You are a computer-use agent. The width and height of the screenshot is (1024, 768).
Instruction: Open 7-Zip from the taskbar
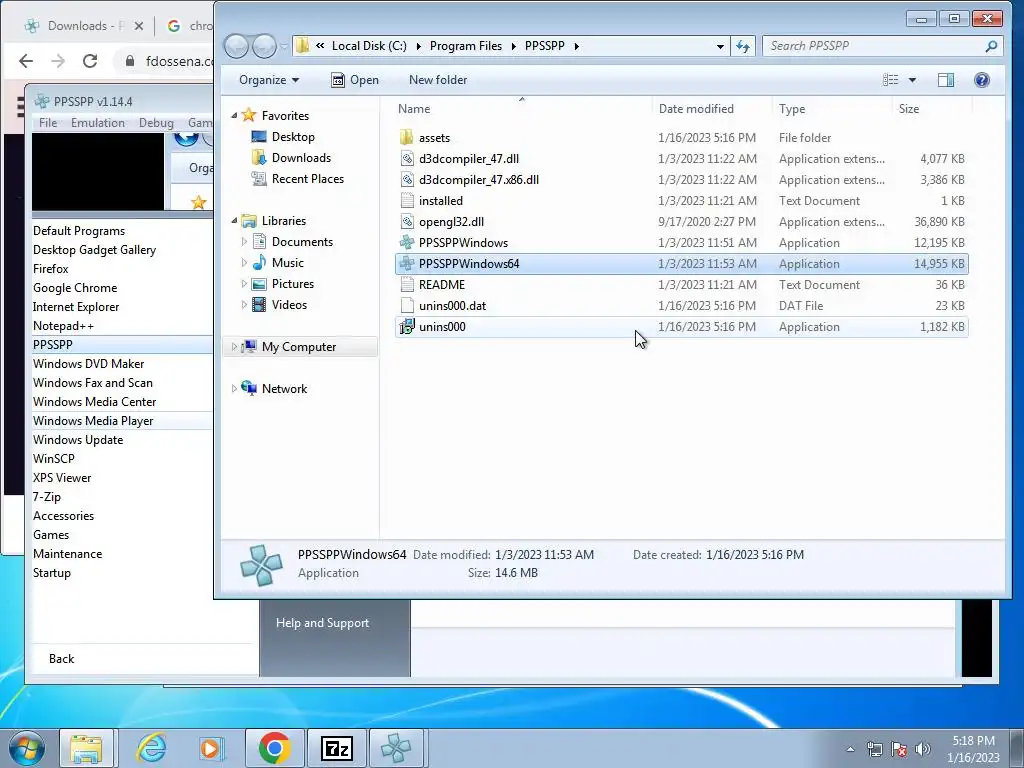[x=337, y=748]
